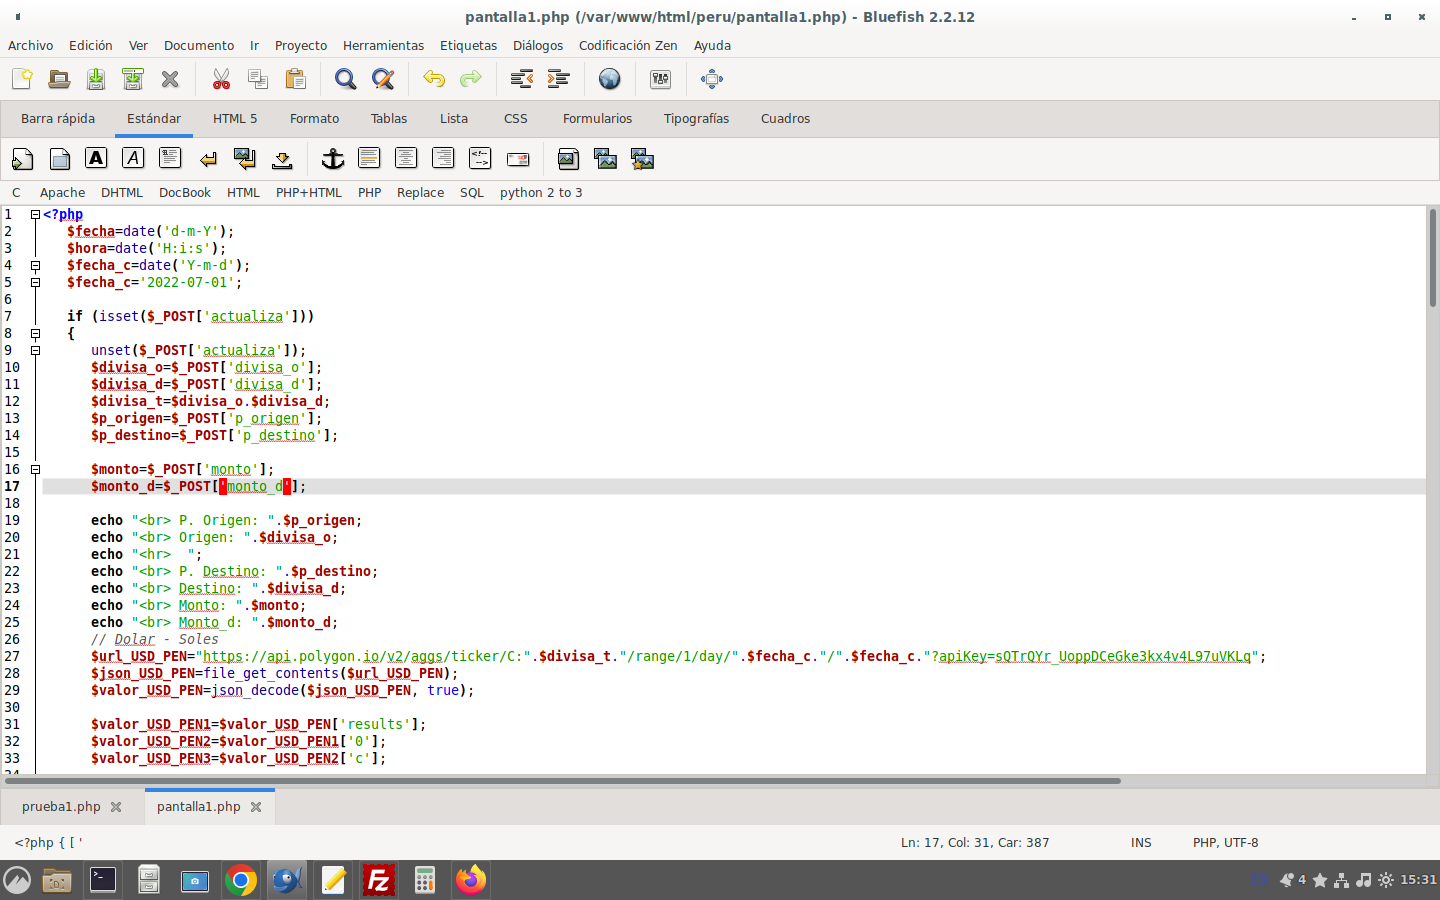Click the Undo arrow icon
This screenshot has height=900, width=1440.
[x=433, y=79]
